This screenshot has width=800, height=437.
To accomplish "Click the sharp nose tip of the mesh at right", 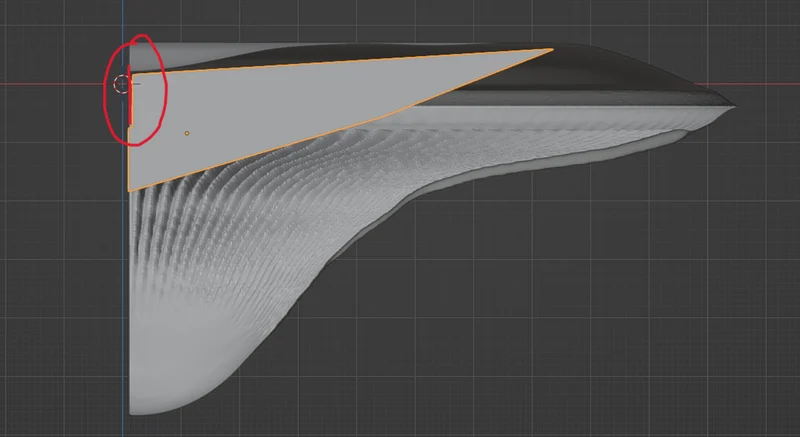I will 733,106.
